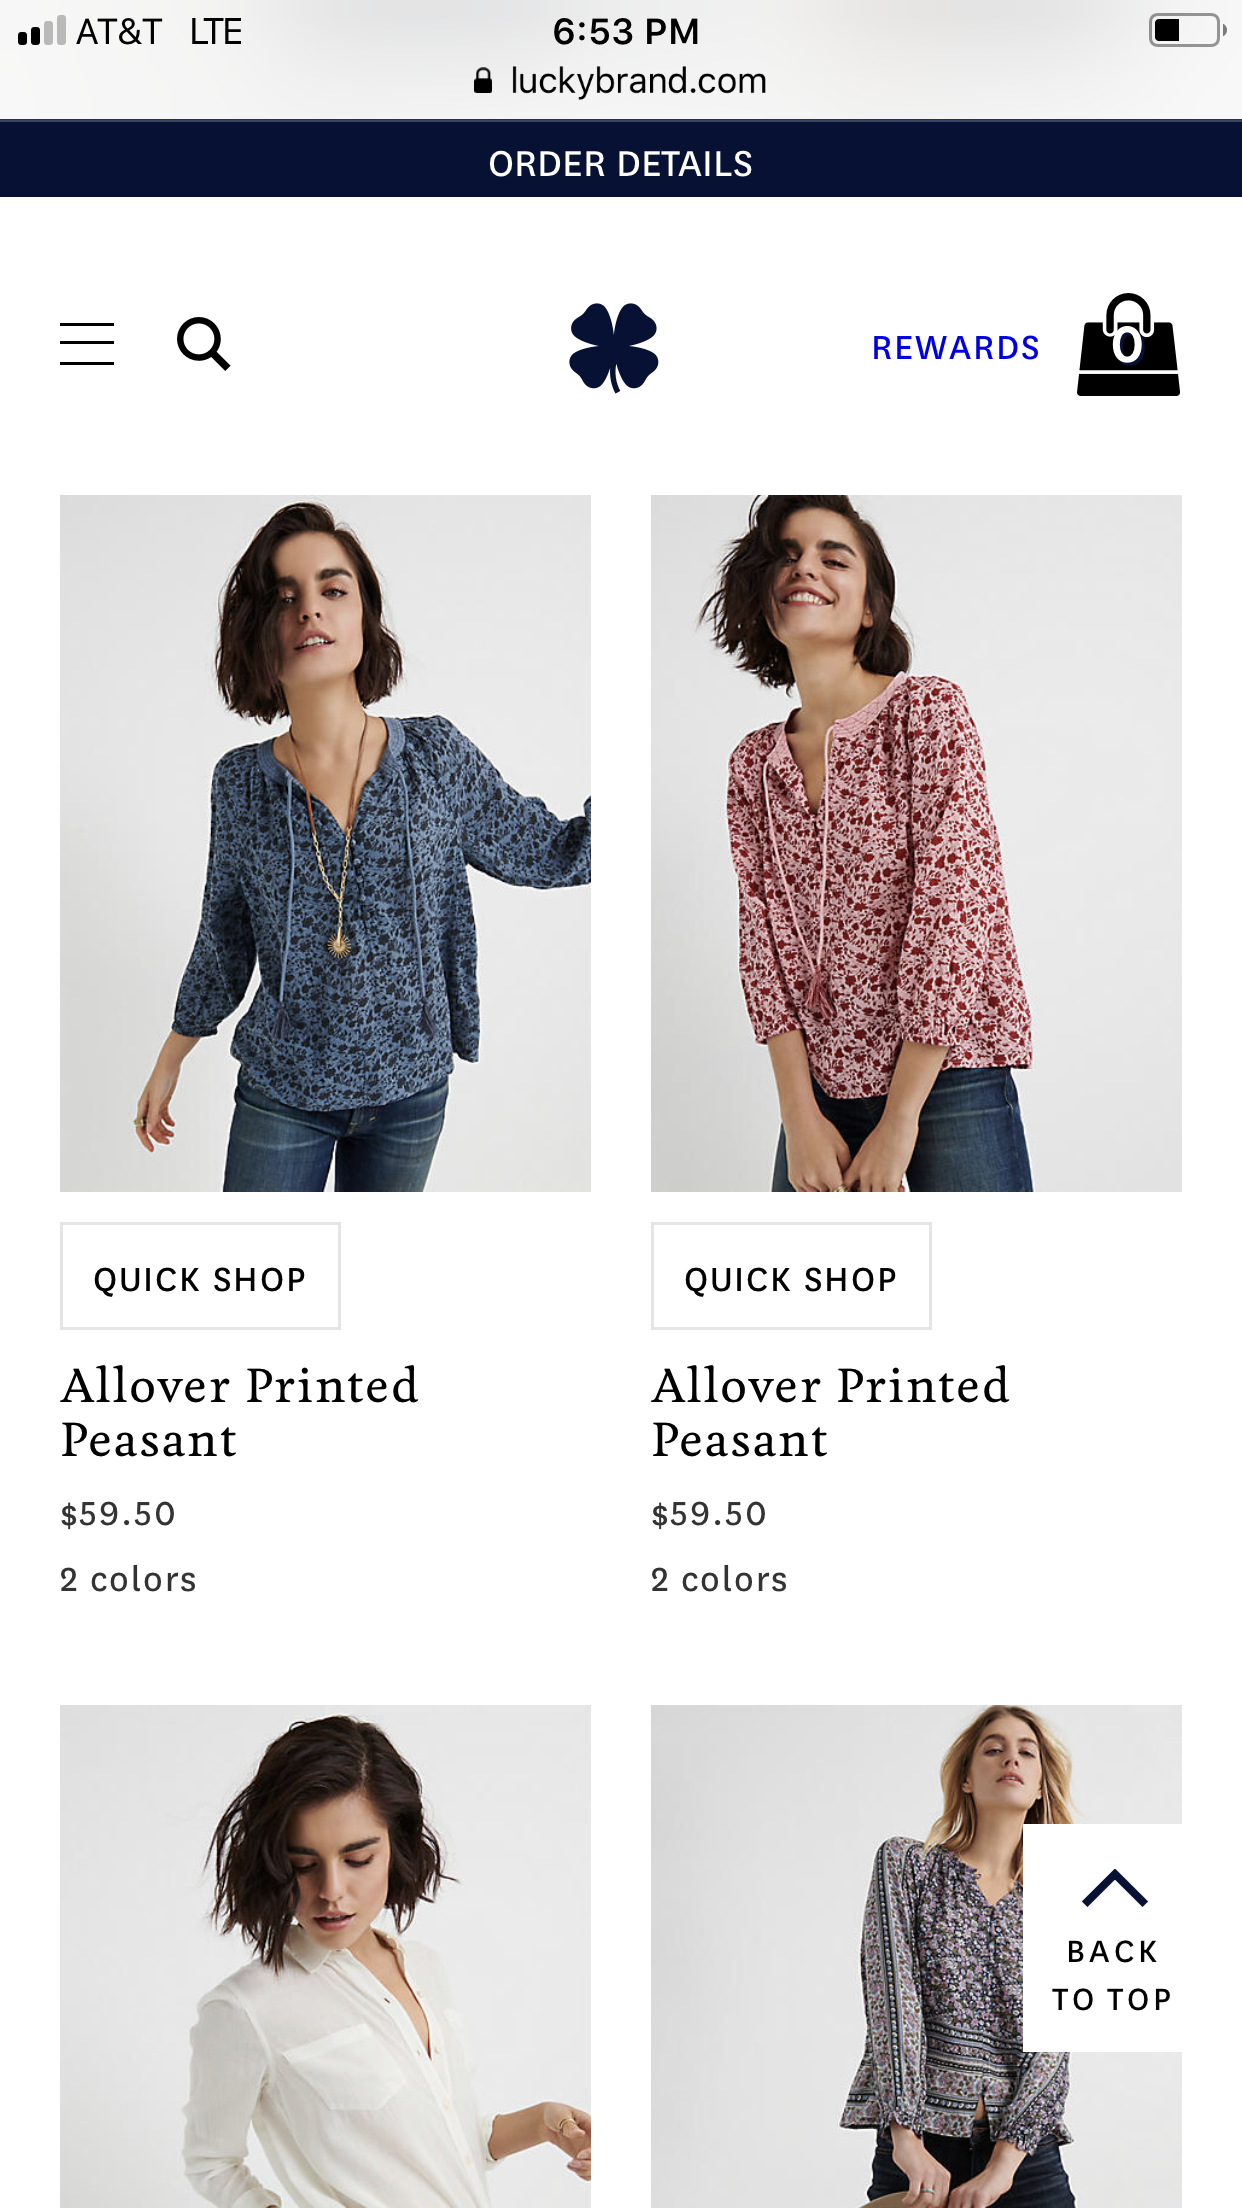Screen dimensions: 1242x2208
Task: Open the Rewards link
Action: point(955,348)
